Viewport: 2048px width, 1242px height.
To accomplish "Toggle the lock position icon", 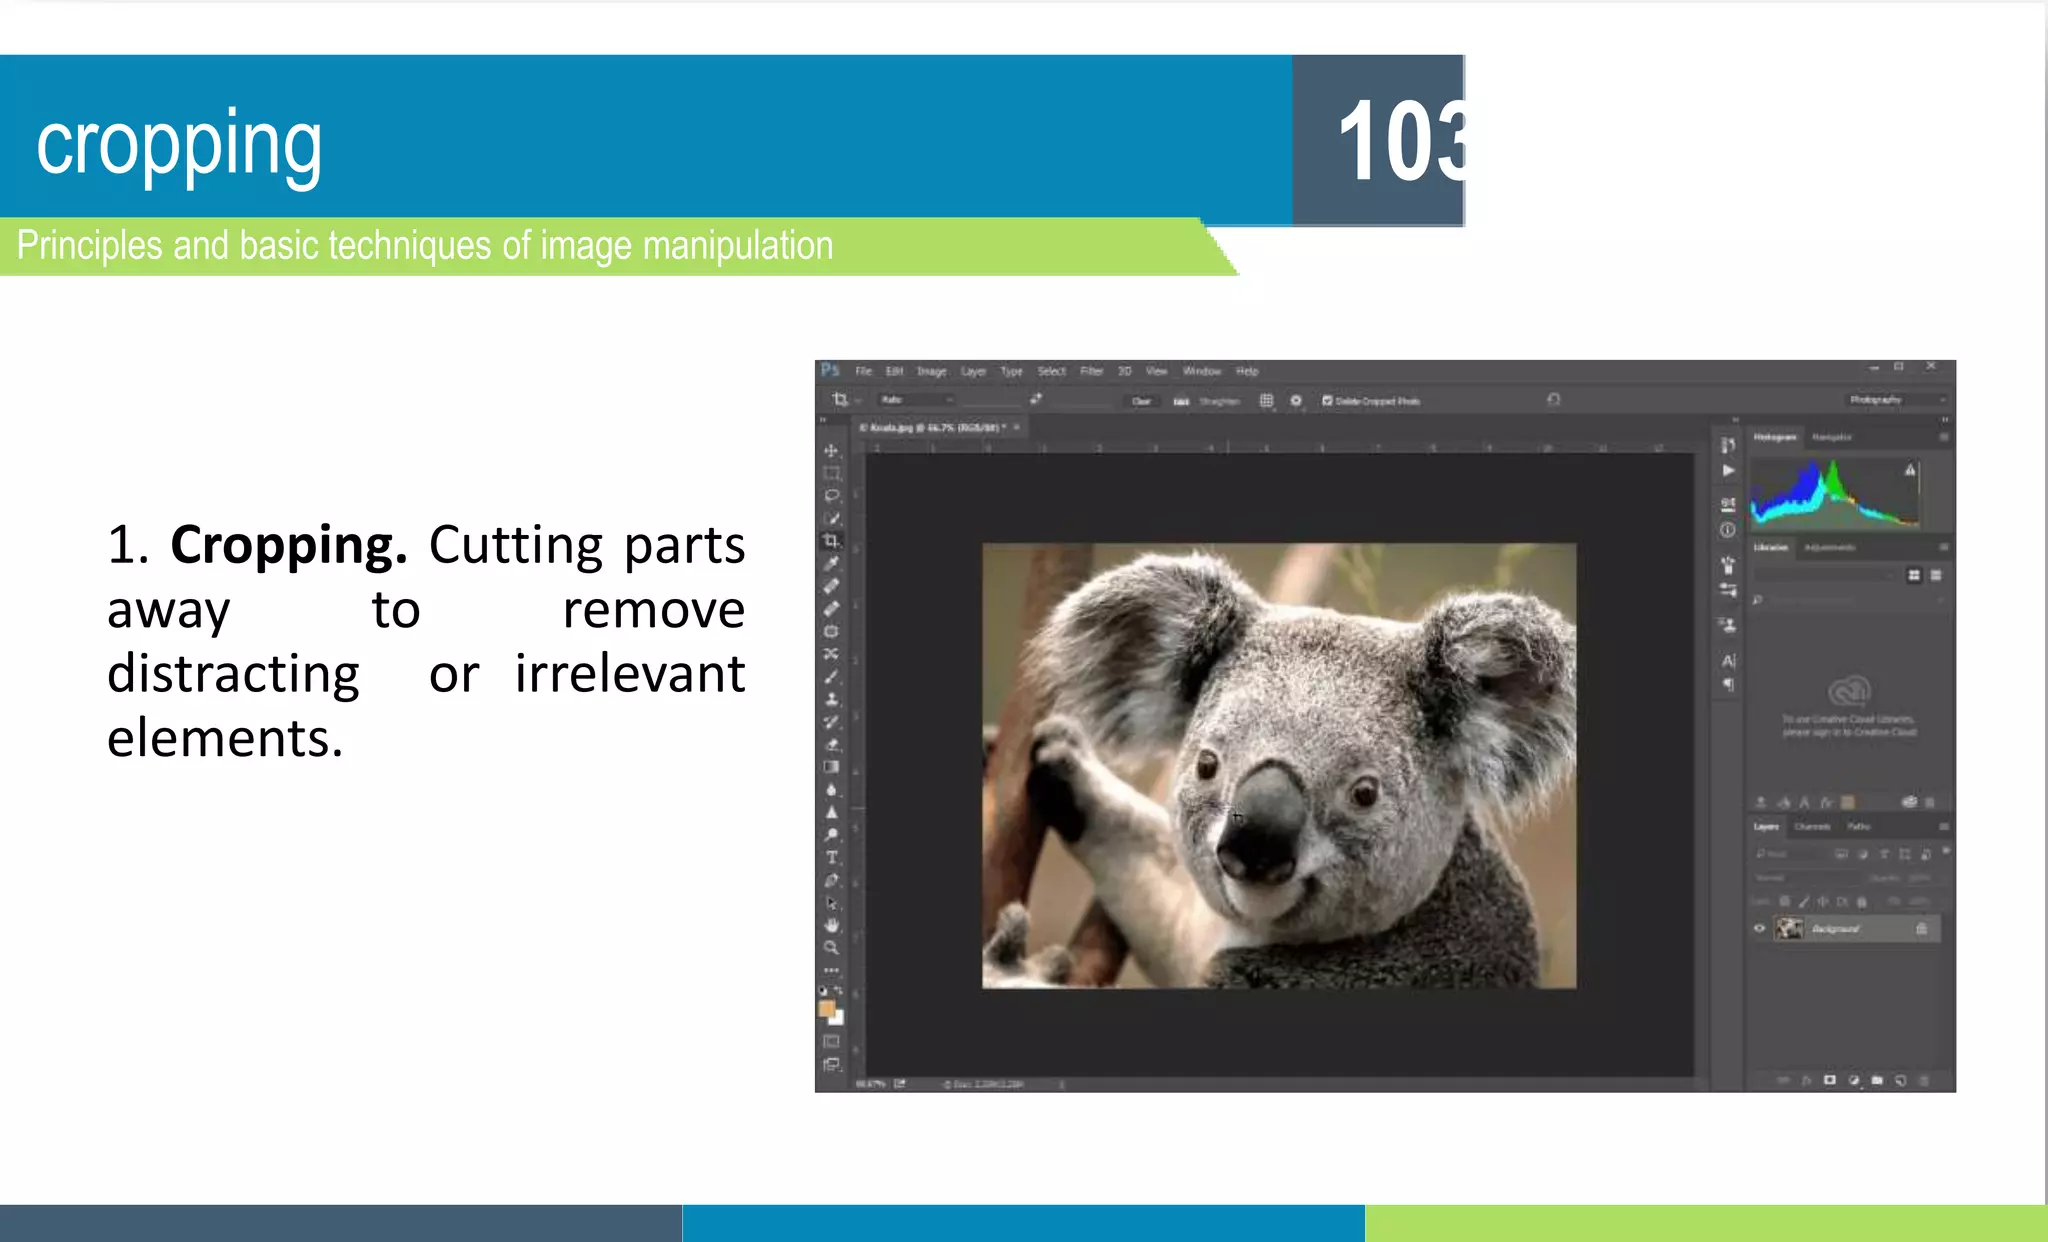I will [1823, 901].
